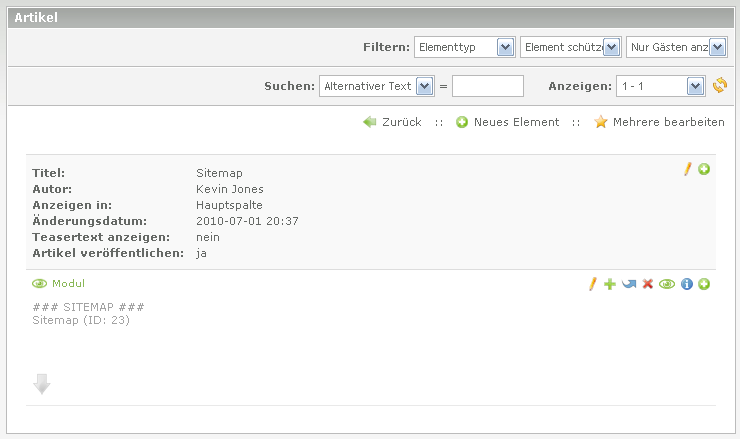Click the green plus cross icon in the Modul row
Viewport: 740px width, 439px height.
point(610,284)
